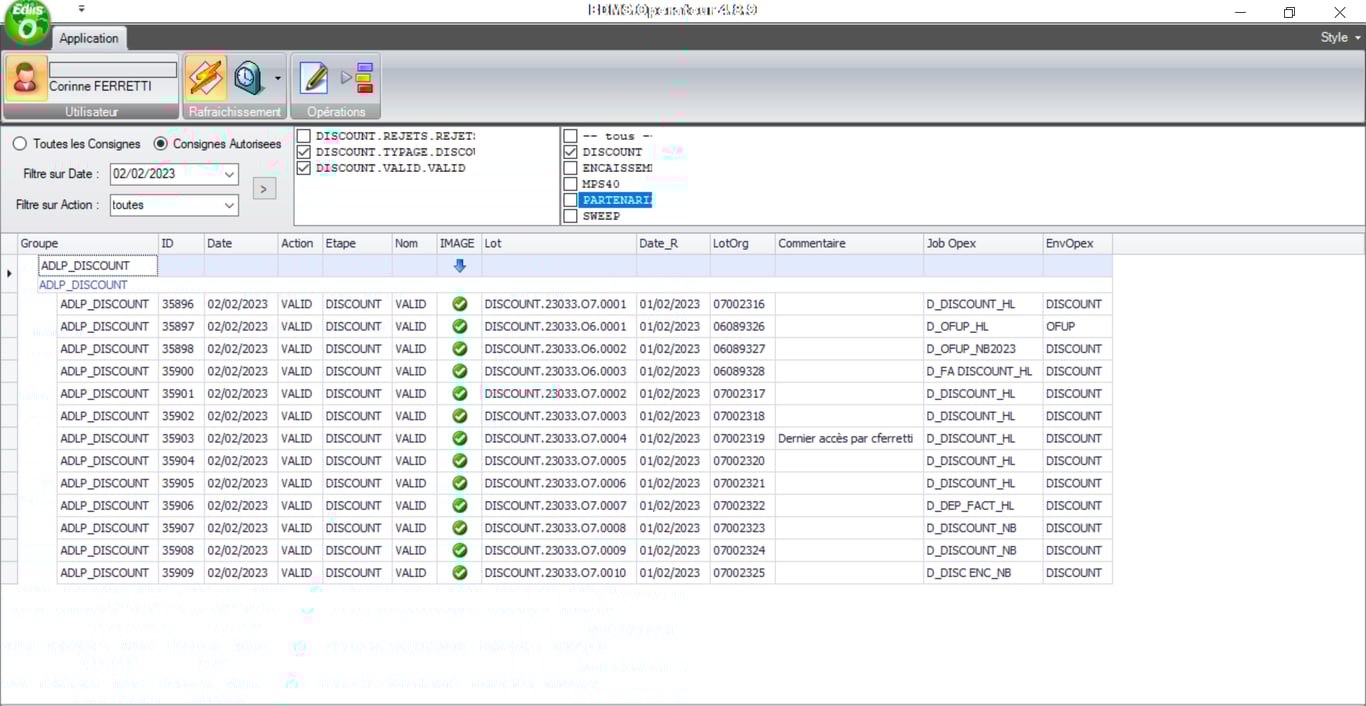Click green check icon for ID 35901

[460, 394]
